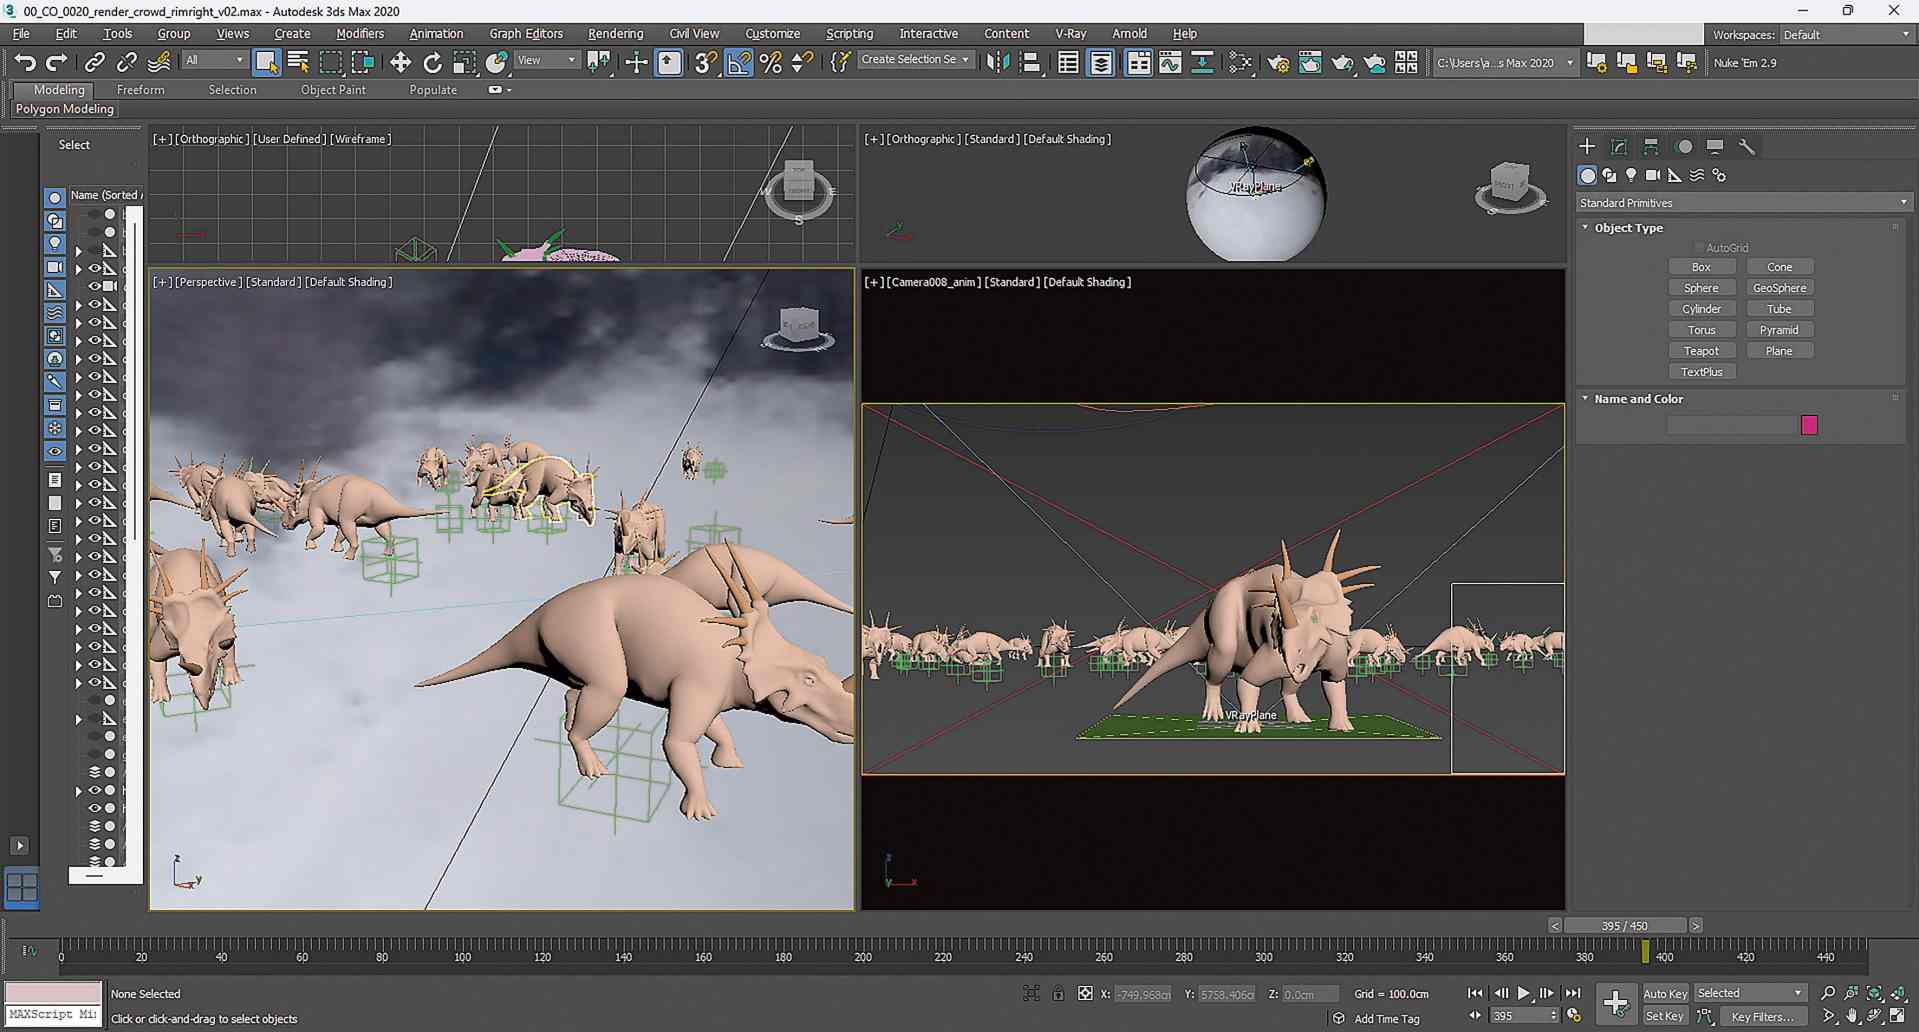Enable the AutoGrid checkbox
The width and height of the screenshot is (1919, 1032).
pos(1698,247)
